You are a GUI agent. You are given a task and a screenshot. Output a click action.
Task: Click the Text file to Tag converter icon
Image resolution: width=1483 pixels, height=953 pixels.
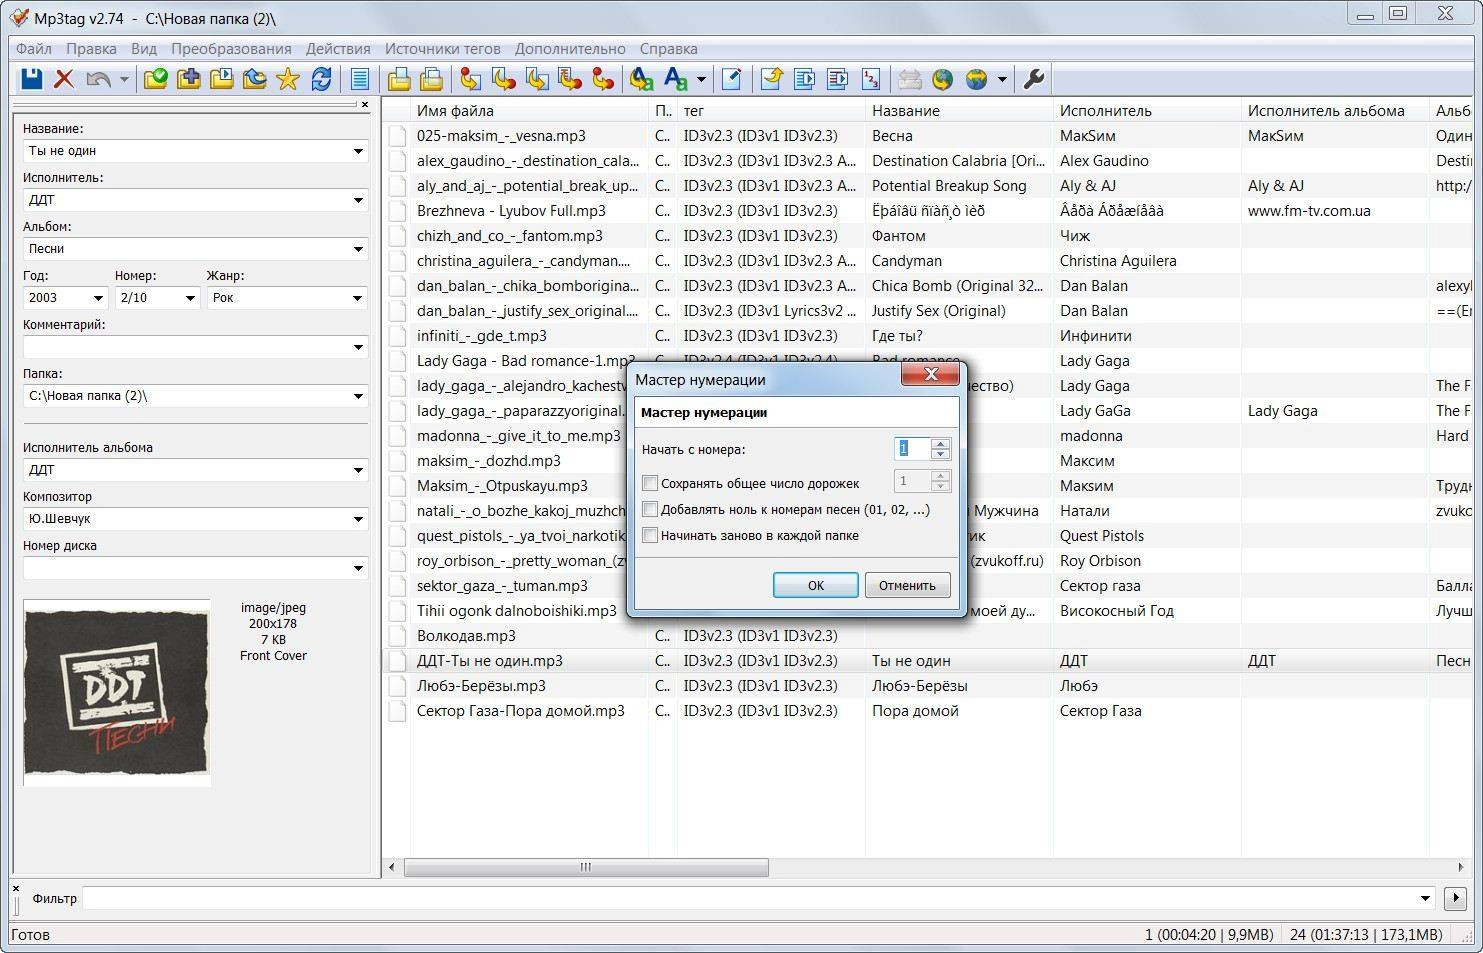(570, 79)
